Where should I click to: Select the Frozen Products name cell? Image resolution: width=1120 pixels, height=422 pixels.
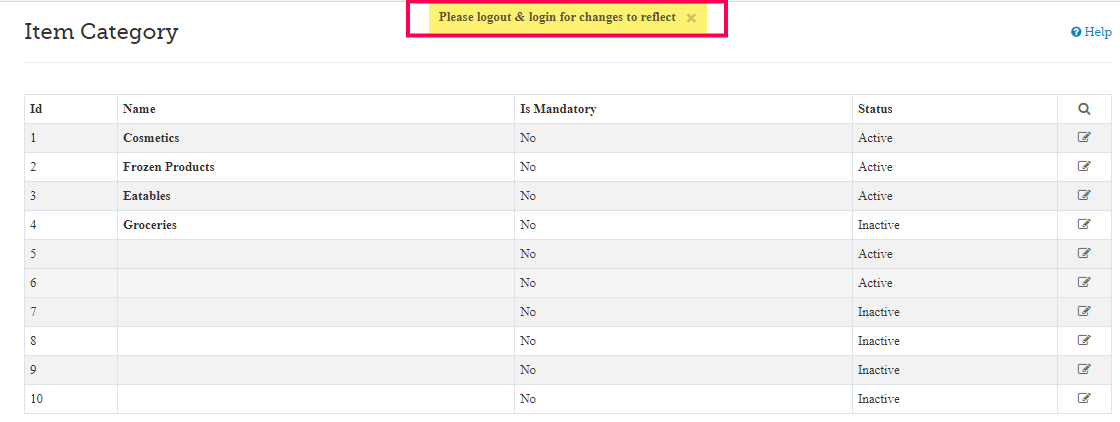(x=169, y=167)
